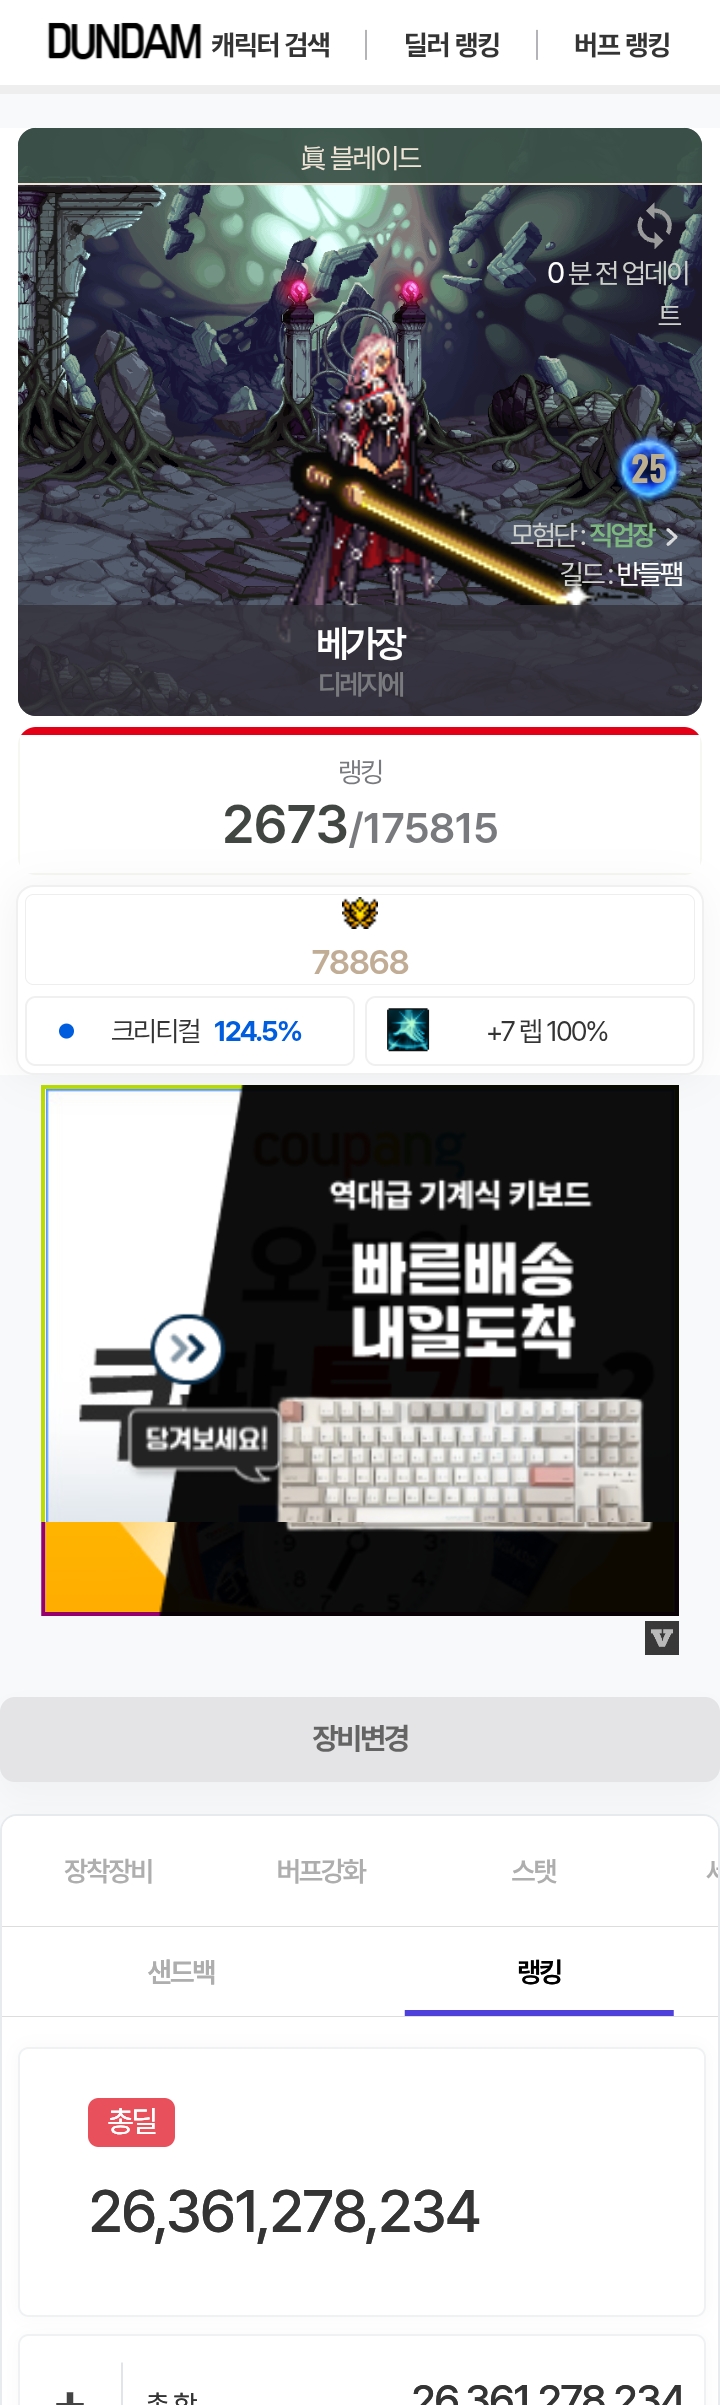Click the DUNDAM logo

125,43
